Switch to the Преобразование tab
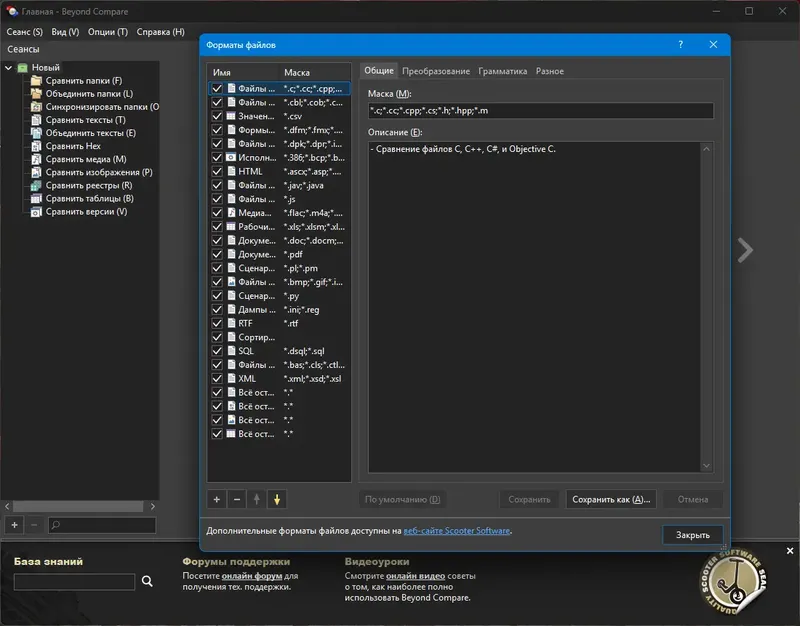The image size is (800, 626). (x=438, y=71)
